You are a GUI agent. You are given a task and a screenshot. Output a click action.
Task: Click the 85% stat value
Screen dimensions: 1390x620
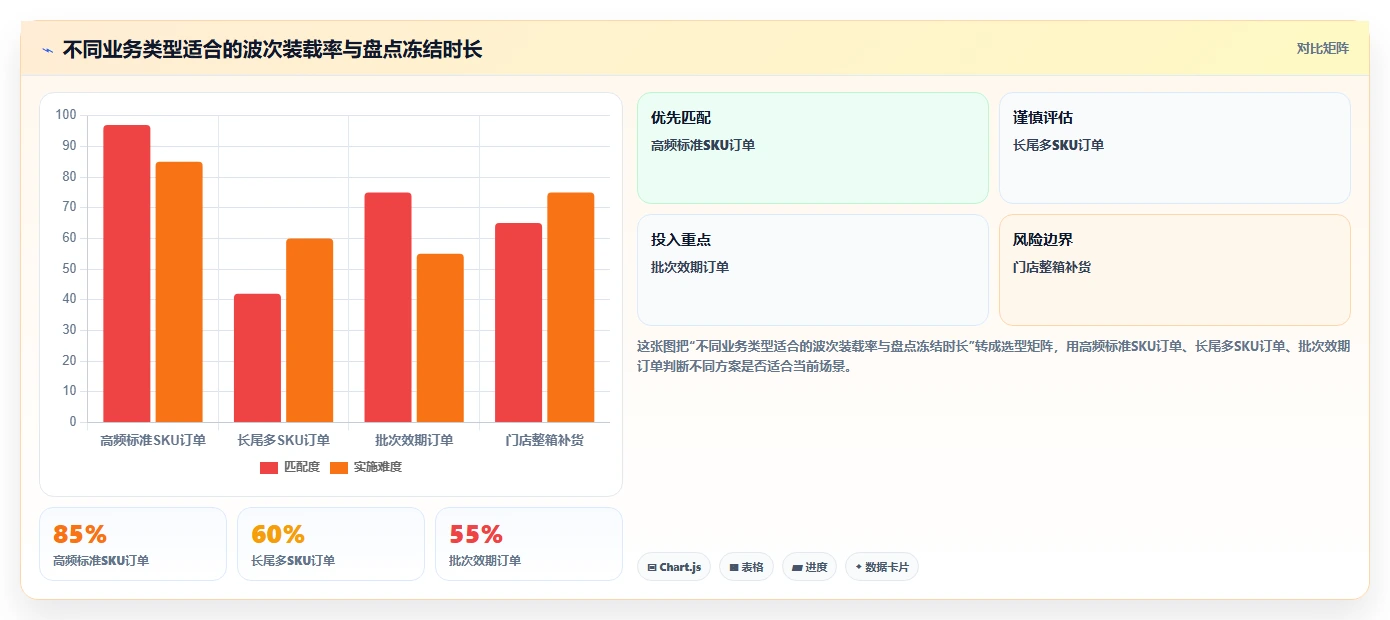coord(80,534)
